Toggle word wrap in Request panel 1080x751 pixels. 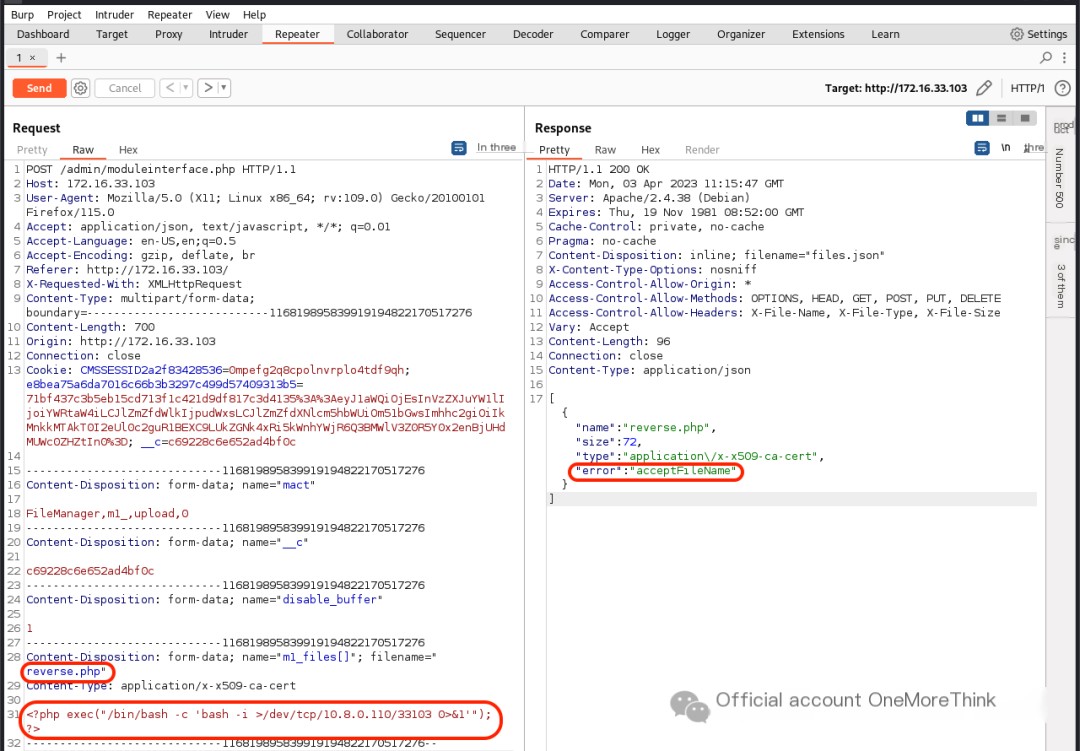459,147
